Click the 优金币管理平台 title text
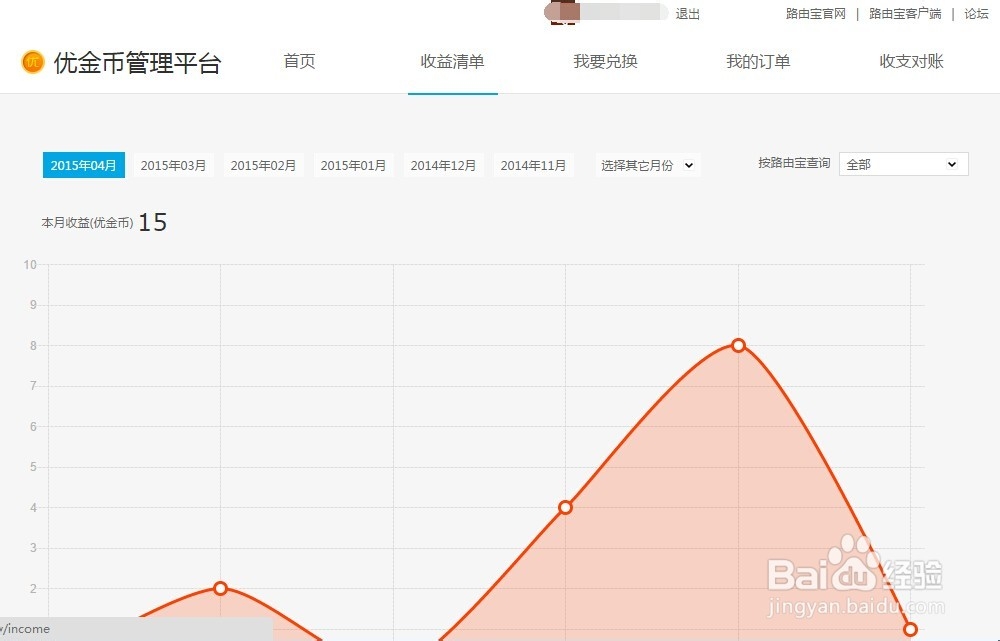 point(137,63)
